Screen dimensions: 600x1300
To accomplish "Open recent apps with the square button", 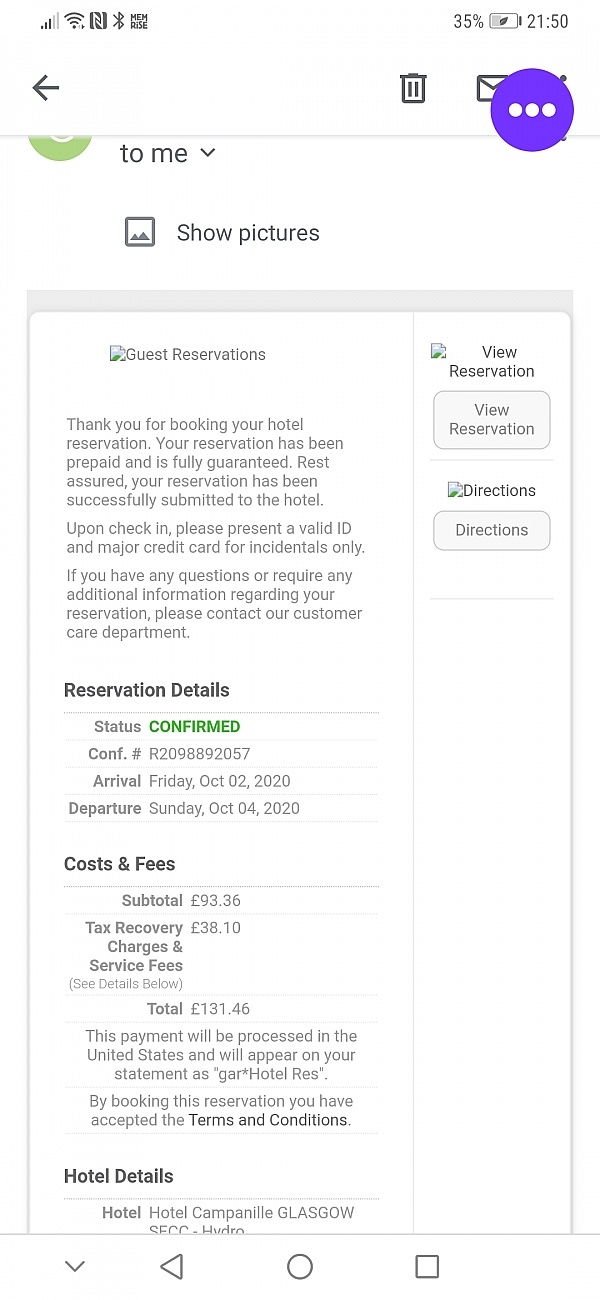I will 427,1265.
